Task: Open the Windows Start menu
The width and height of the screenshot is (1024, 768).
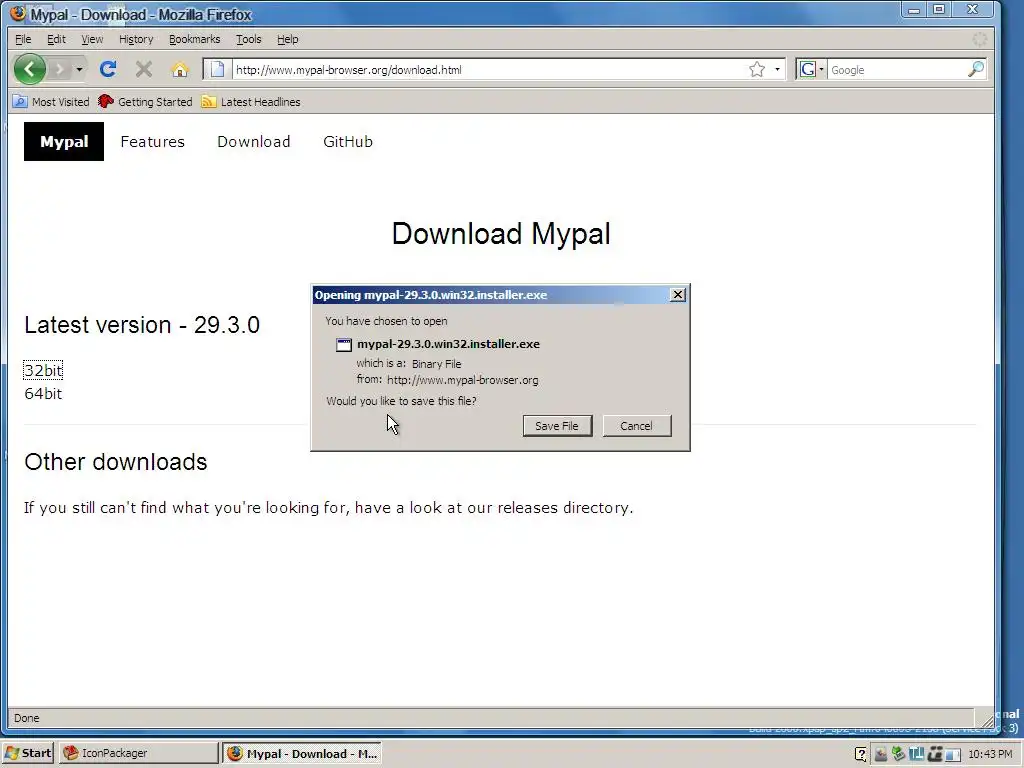Action: coord(27,753)
